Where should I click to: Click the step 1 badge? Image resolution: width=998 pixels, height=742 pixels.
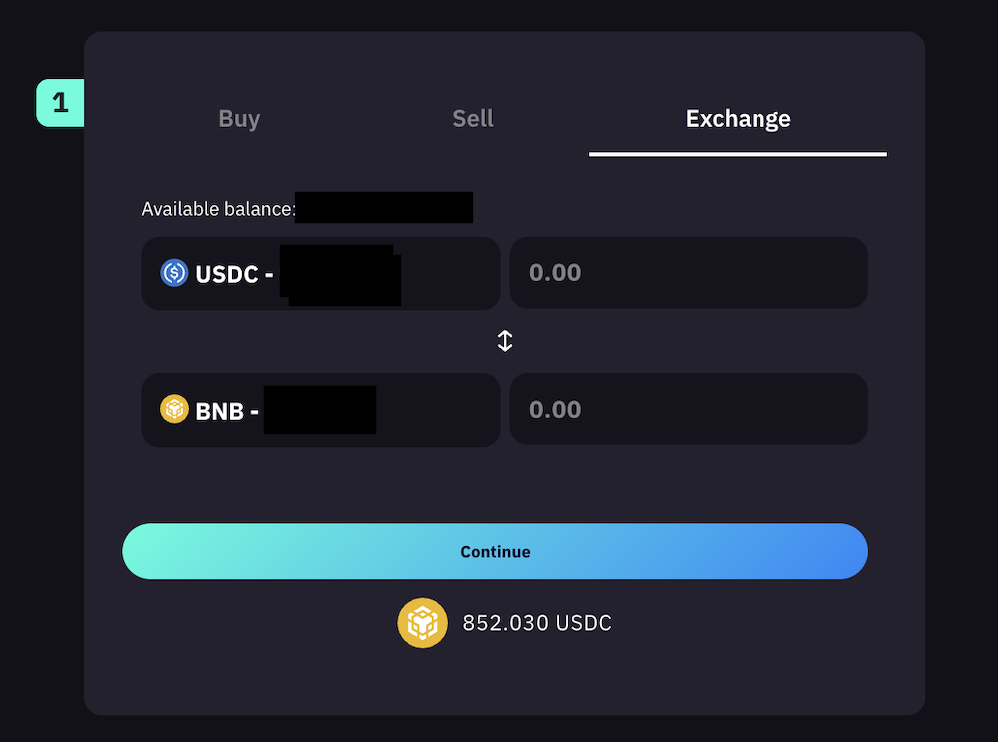click(60, 103)
